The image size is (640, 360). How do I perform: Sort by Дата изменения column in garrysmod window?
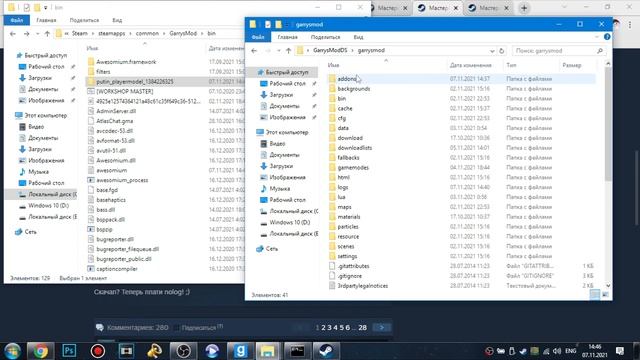coord(470,65)
